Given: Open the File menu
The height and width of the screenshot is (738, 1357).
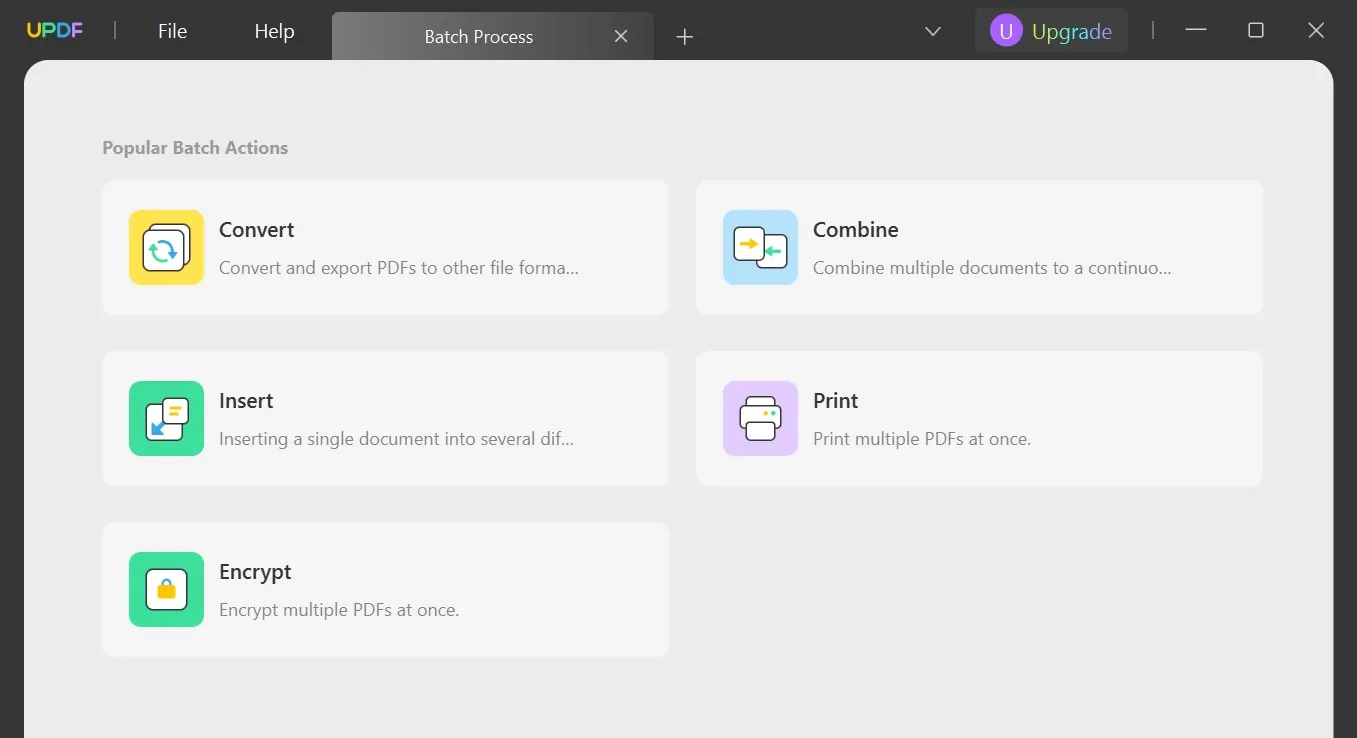Looking at the screenshot, I should pyautogui.click(x=171, y=30).
